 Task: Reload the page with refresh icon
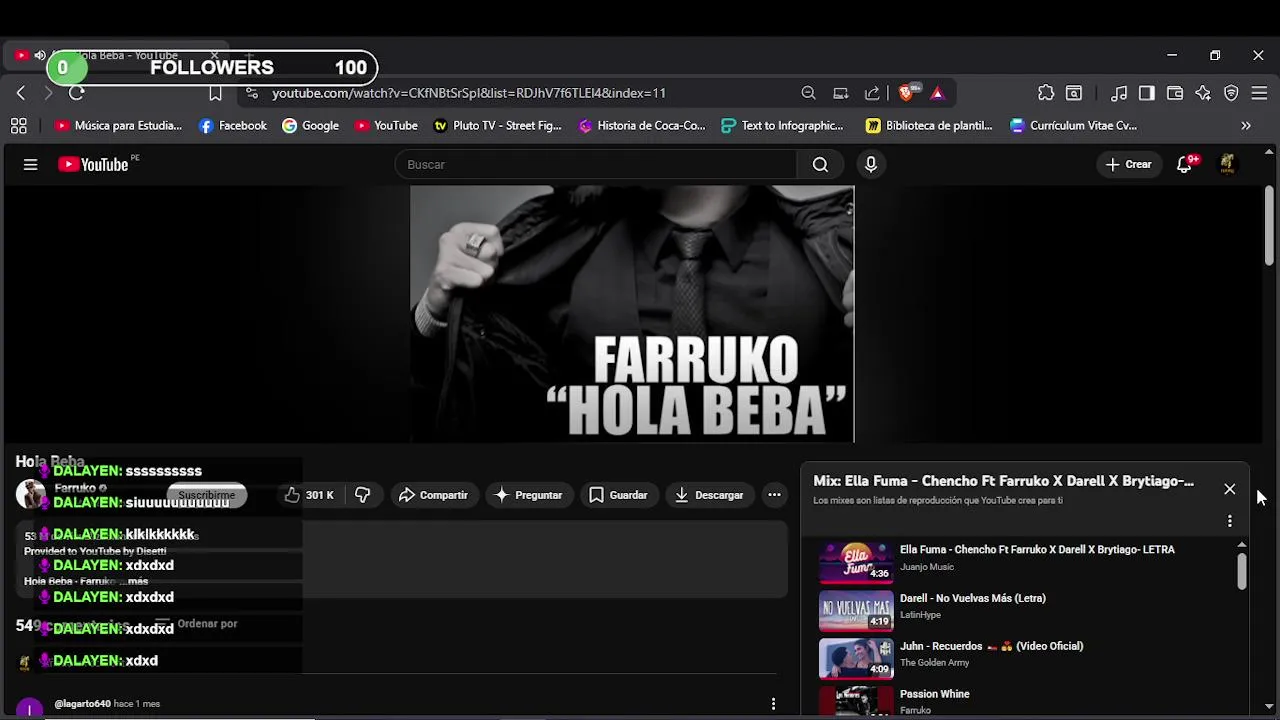[x=77, y=93]
